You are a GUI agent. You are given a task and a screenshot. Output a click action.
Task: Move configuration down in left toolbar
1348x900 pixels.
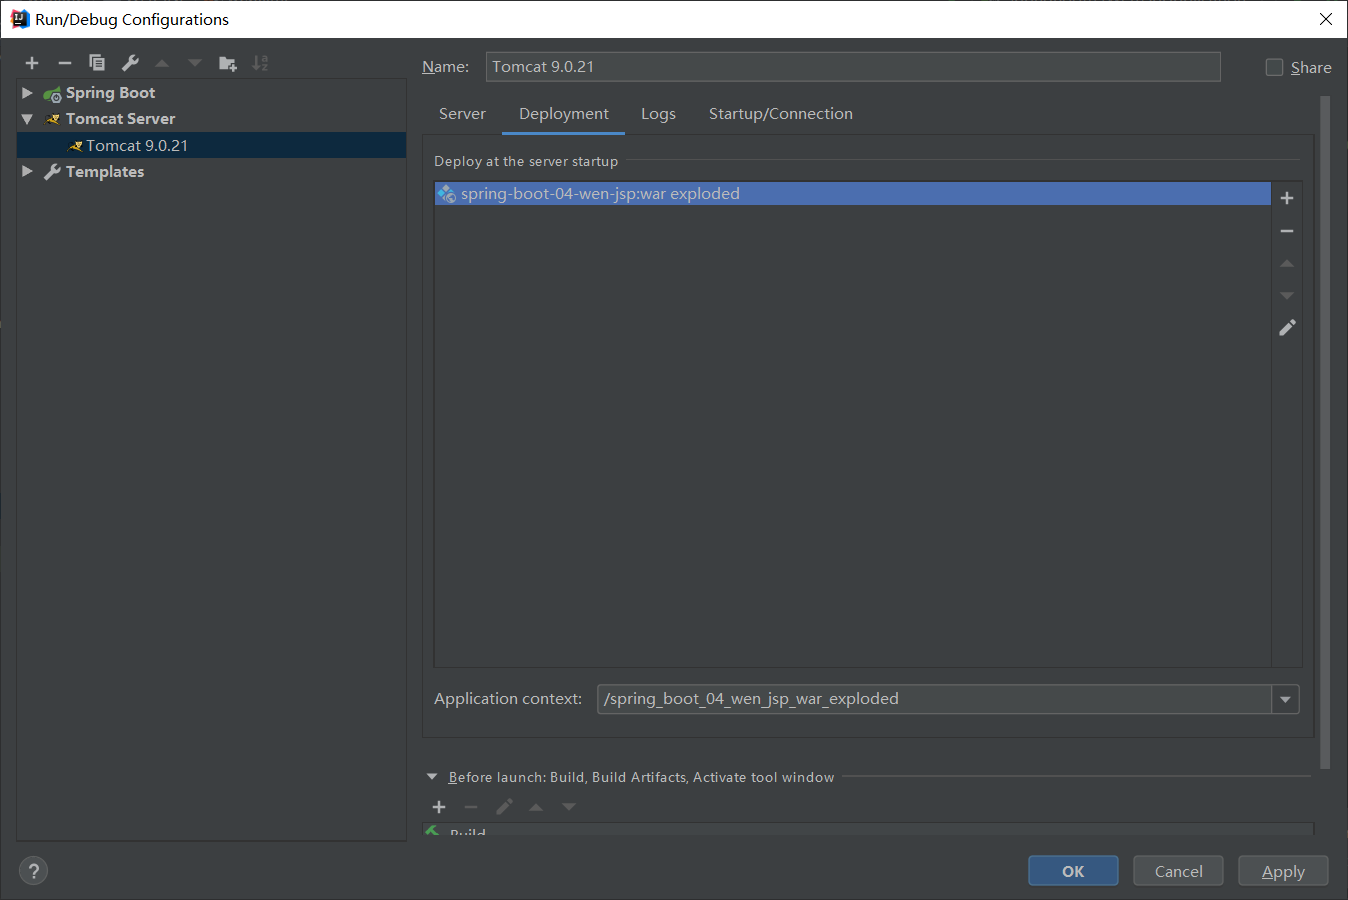click(195, 63)
